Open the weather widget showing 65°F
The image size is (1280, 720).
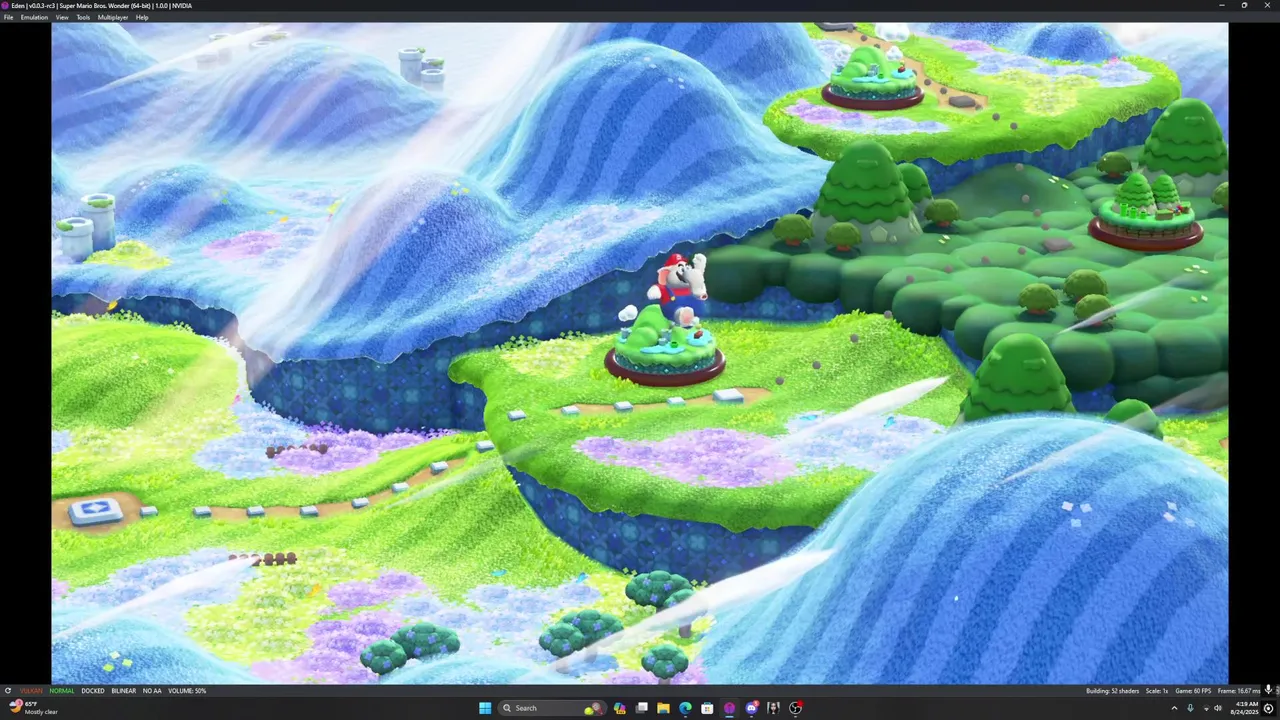(x=34, y=708)
